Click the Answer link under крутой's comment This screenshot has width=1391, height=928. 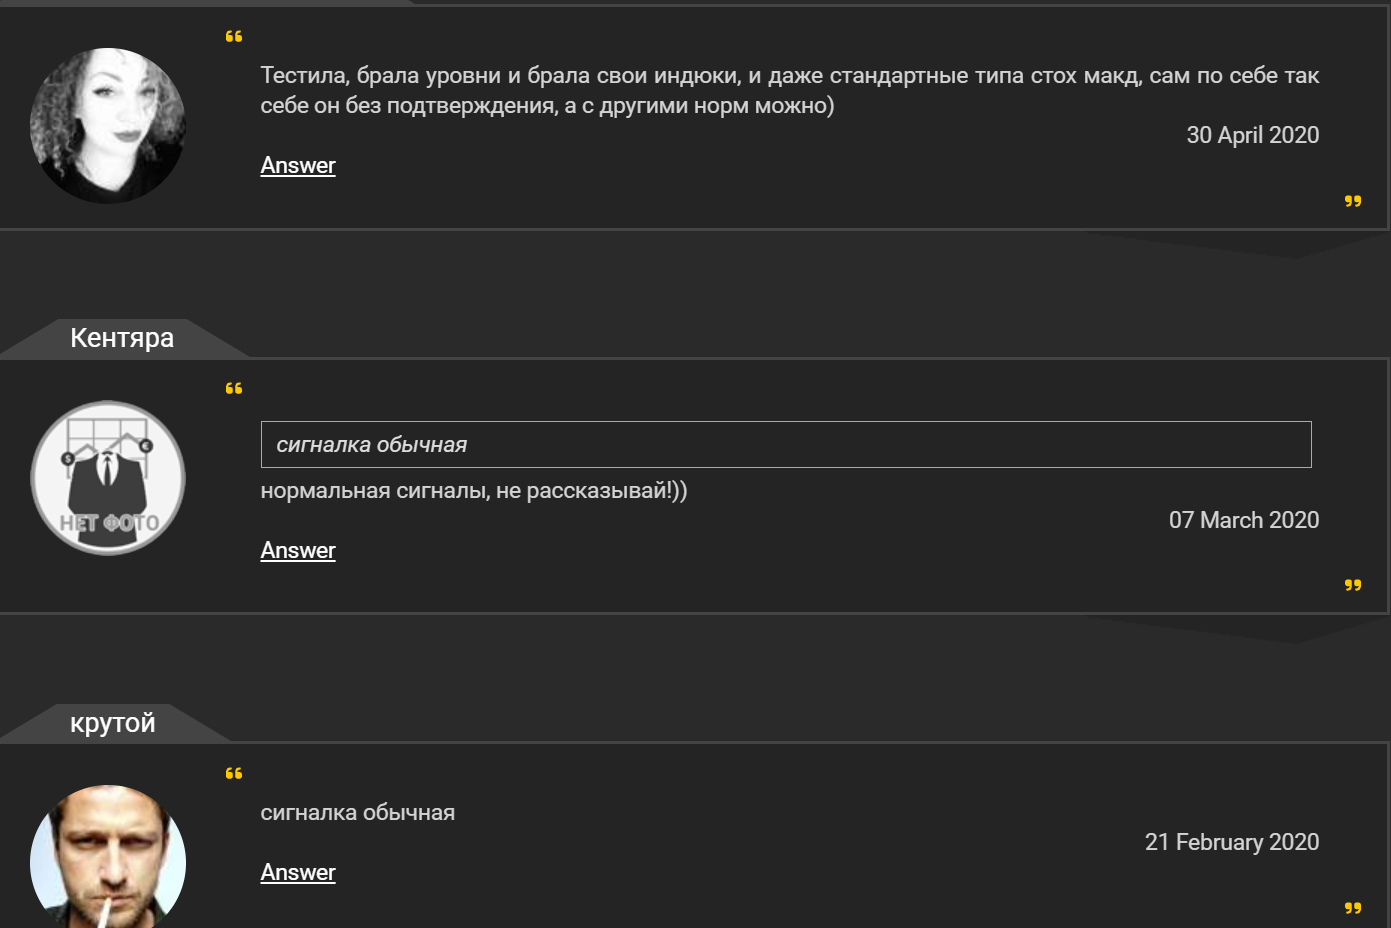297,872
